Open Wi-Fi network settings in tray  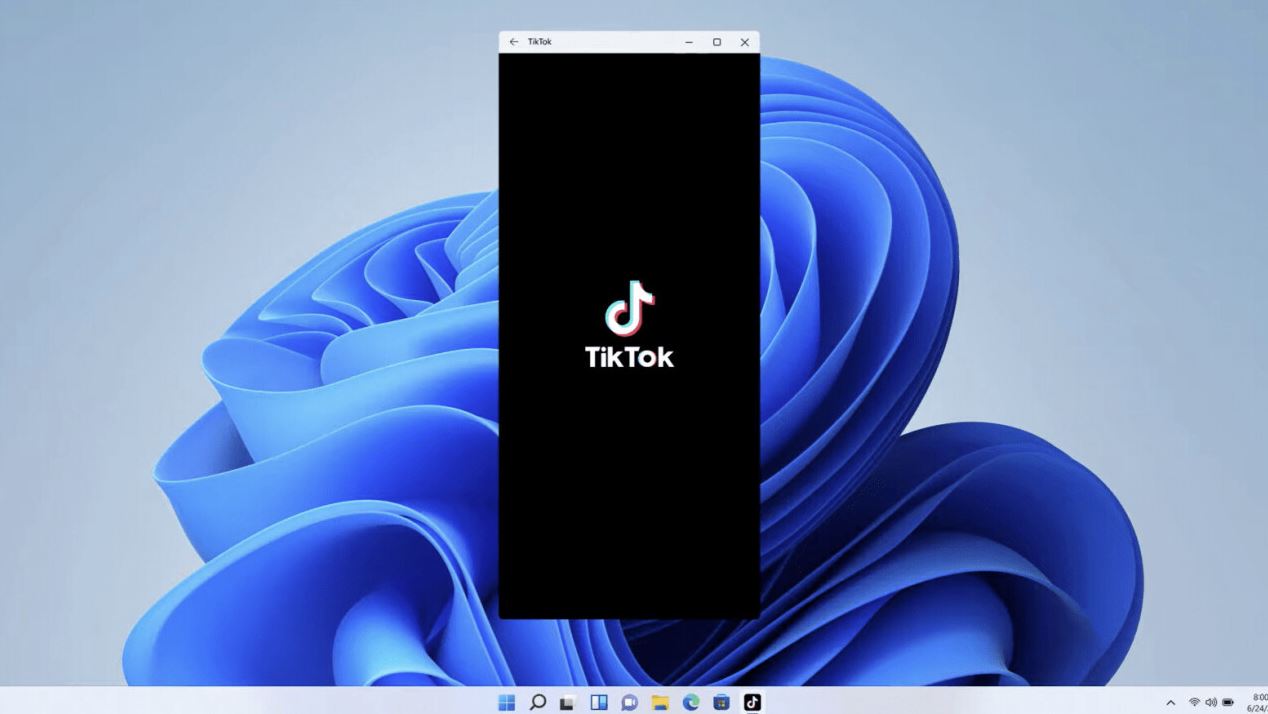(x=1194, y=703)
